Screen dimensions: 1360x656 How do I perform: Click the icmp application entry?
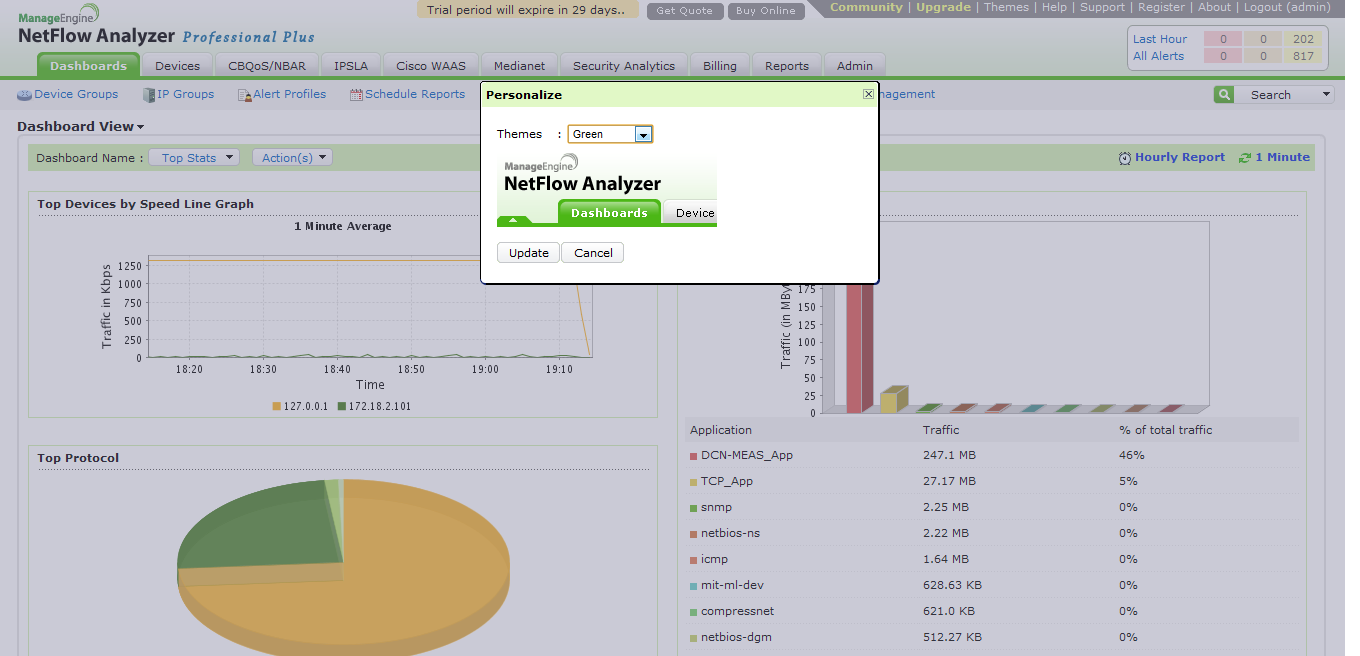click(715, 559)
